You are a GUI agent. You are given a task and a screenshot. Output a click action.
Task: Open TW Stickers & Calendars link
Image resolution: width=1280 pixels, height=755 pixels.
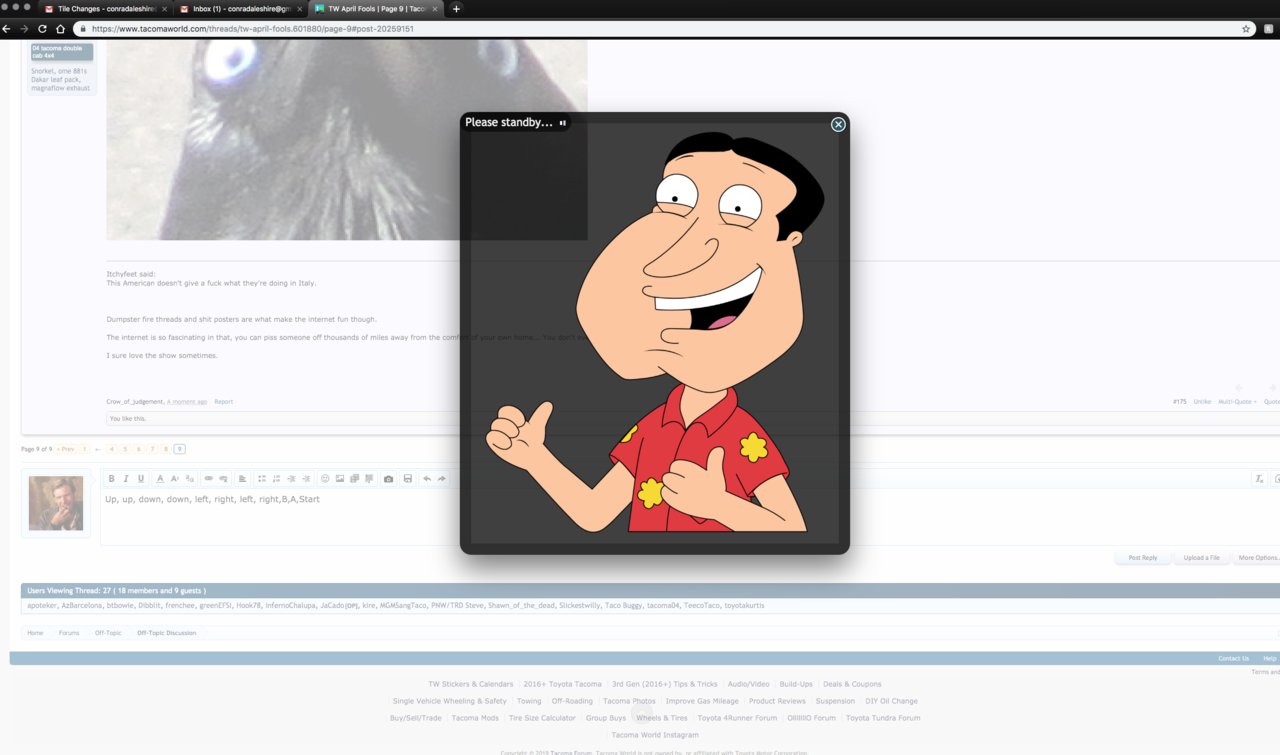[x=471, y=684]
